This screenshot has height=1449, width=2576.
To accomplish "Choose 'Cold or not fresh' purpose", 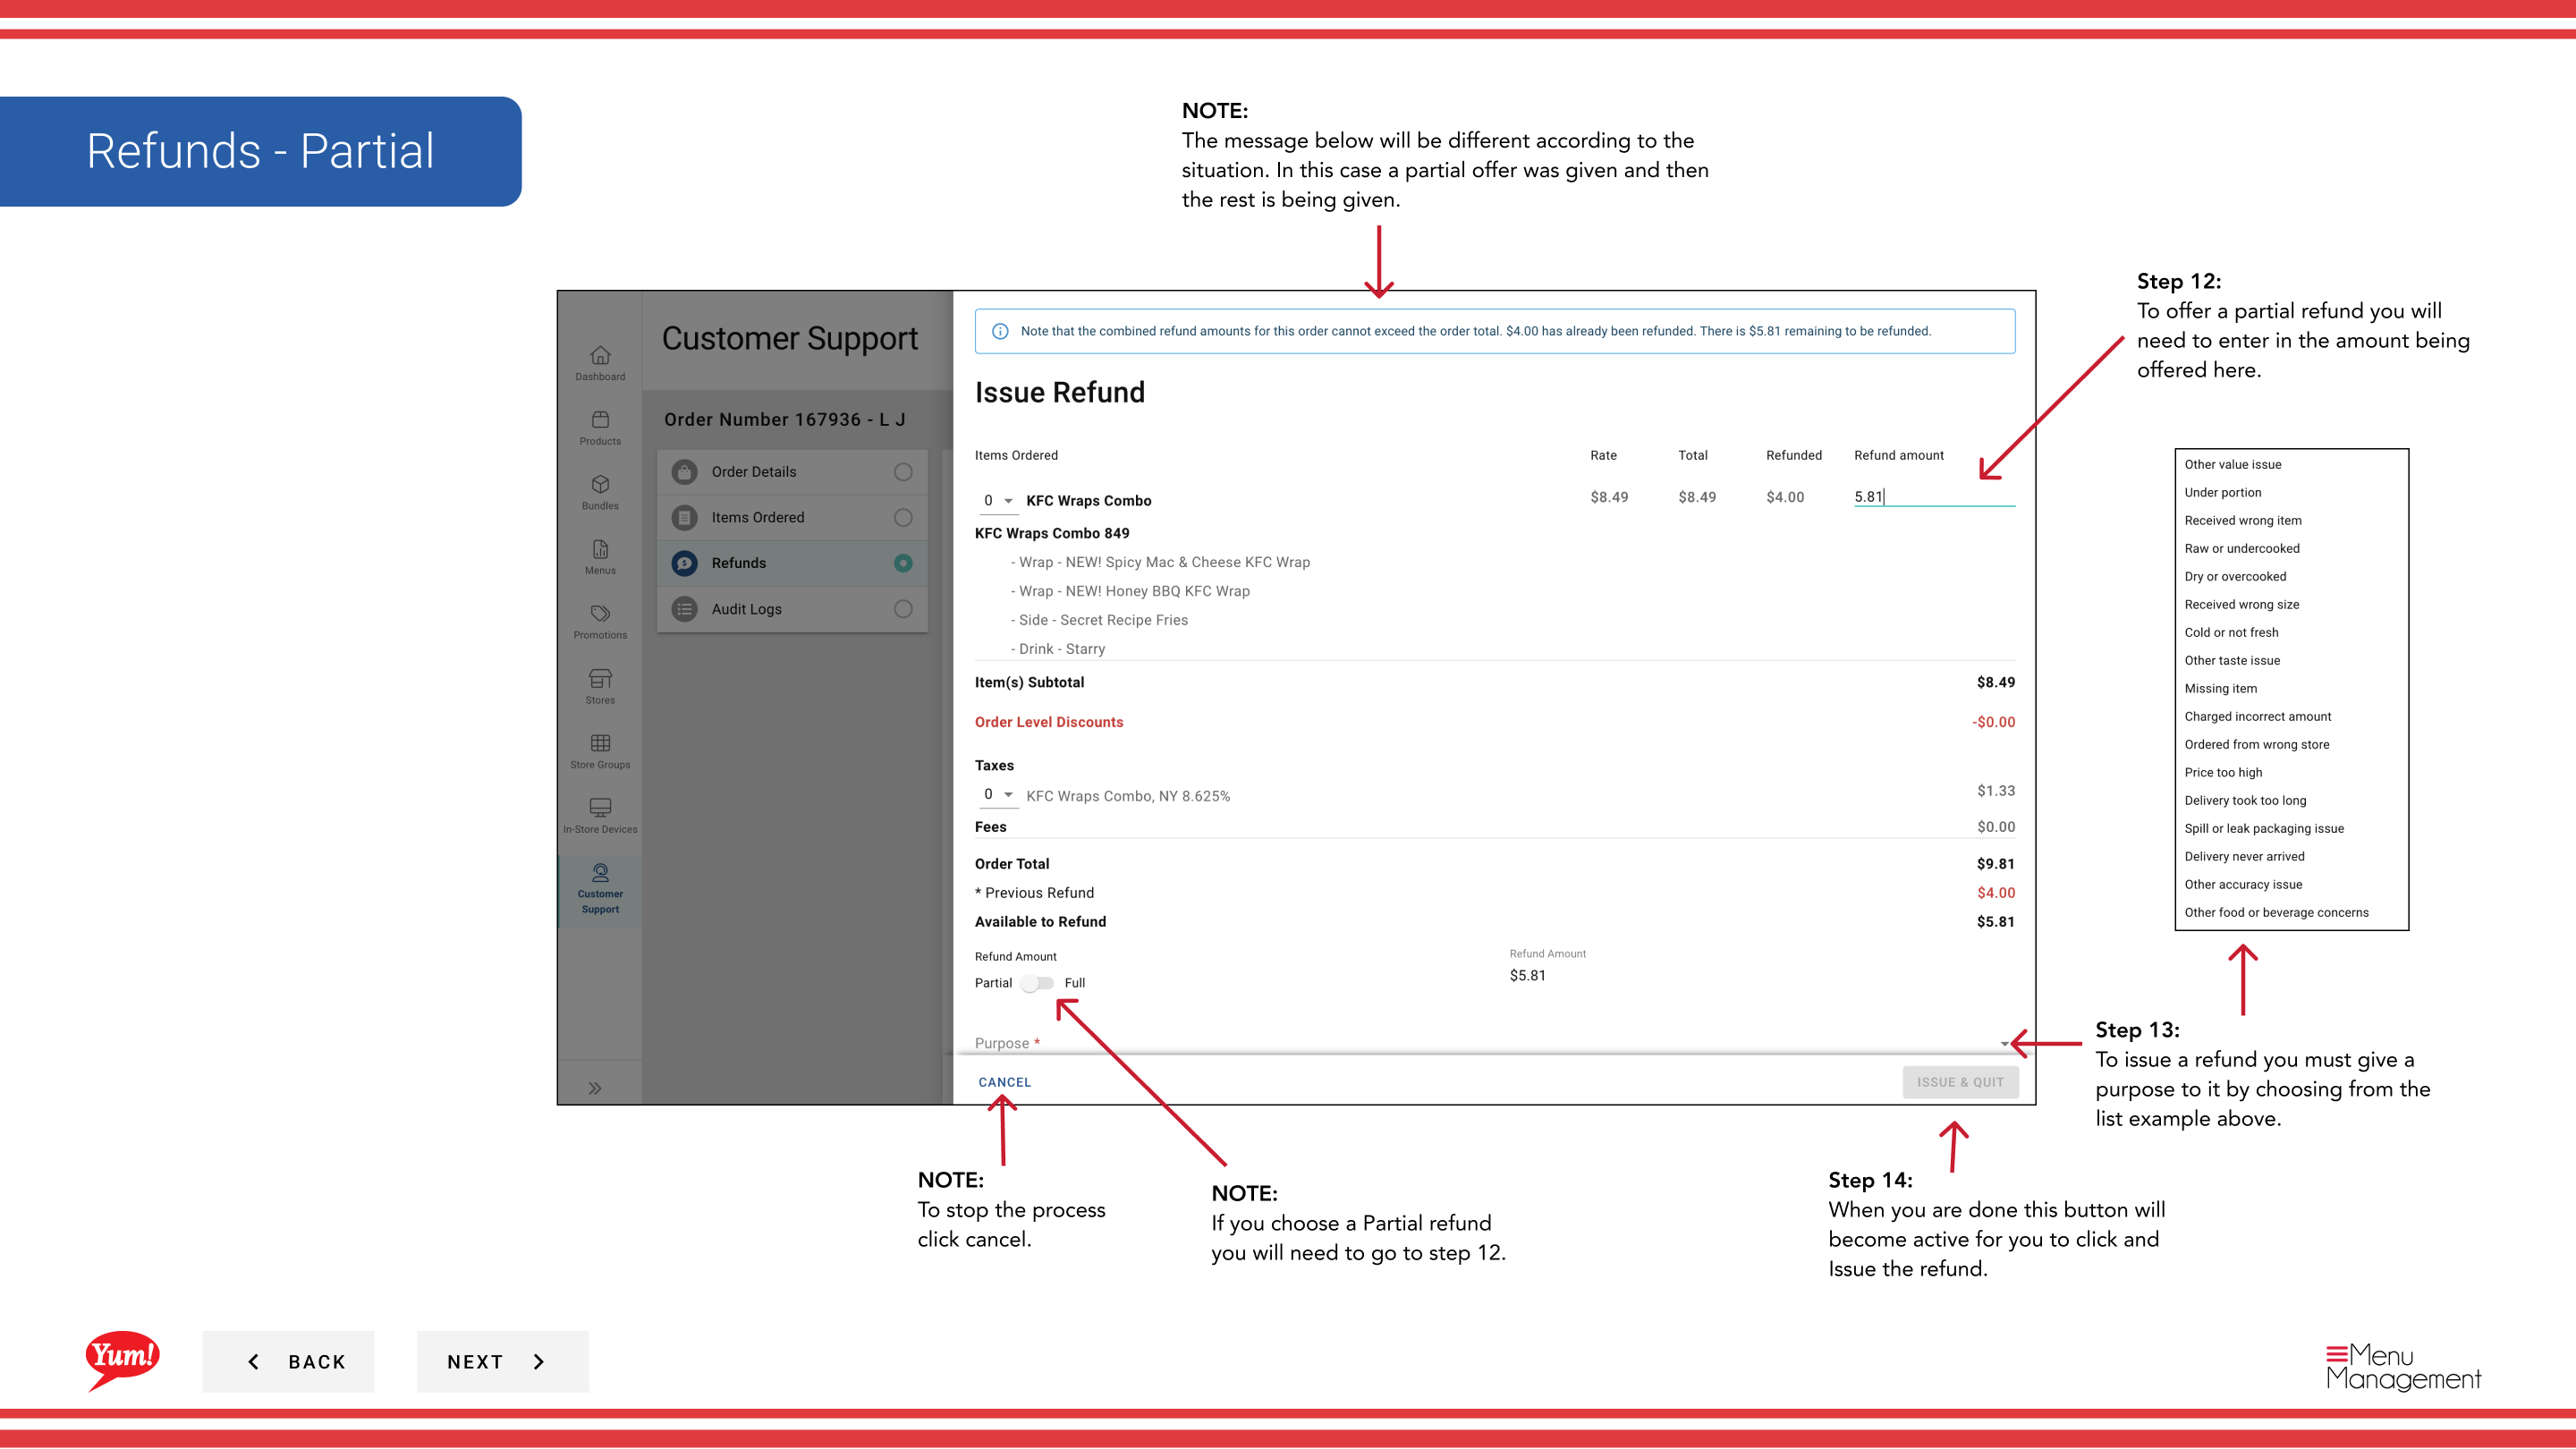I will coord(2232,632).
